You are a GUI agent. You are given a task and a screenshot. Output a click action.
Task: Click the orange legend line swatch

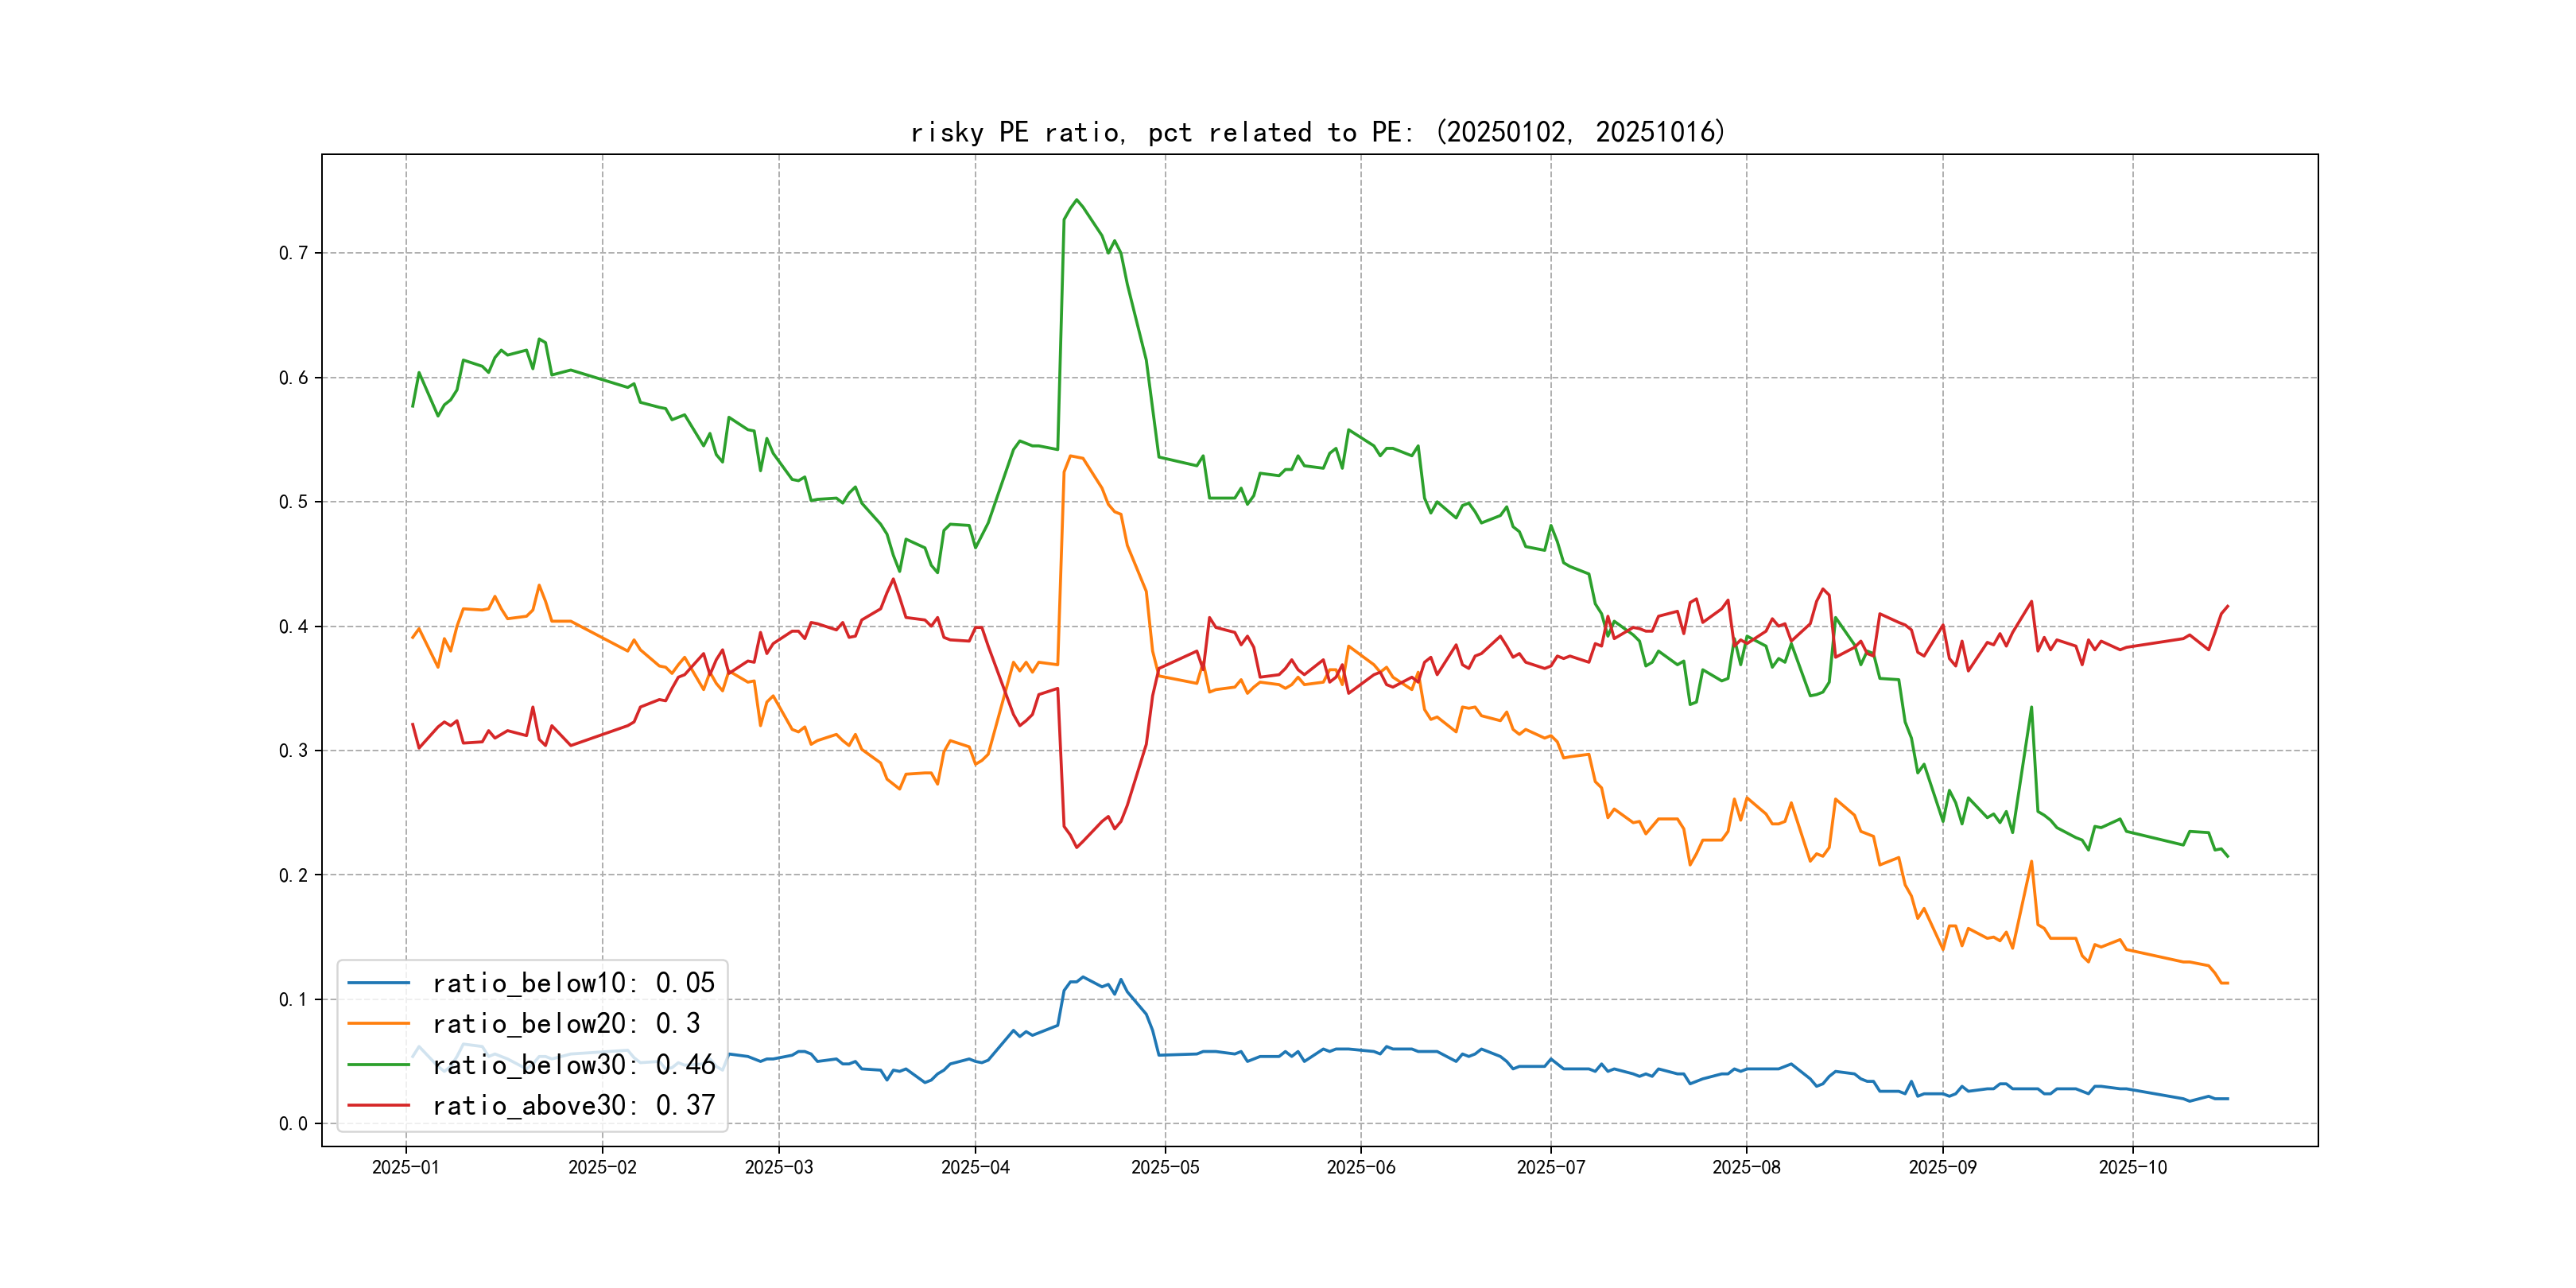[x=378, y=1024]
